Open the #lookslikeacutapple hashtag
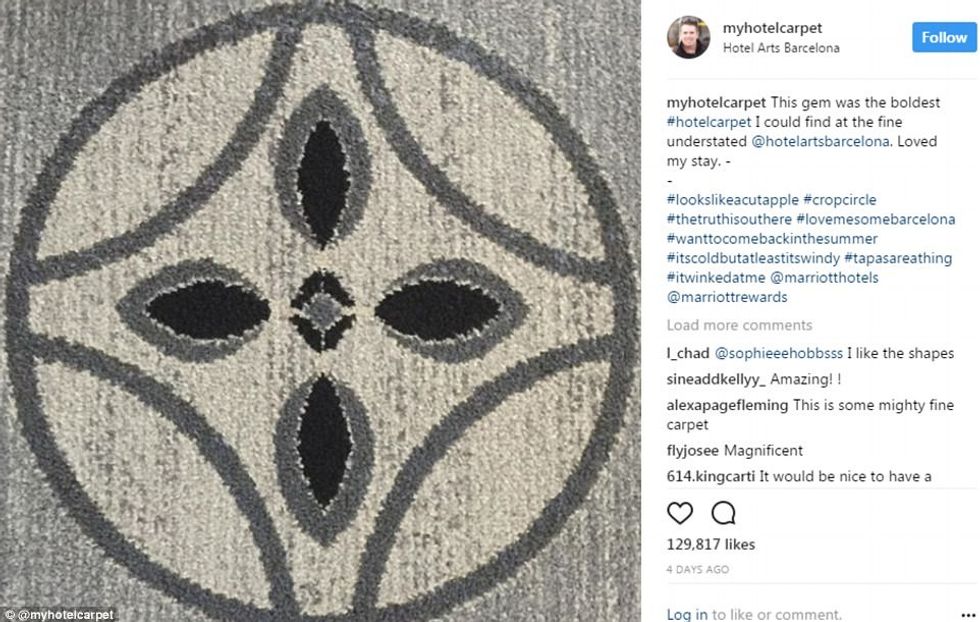This screenshot has height=622, width=980. click(x=732, y=200)
